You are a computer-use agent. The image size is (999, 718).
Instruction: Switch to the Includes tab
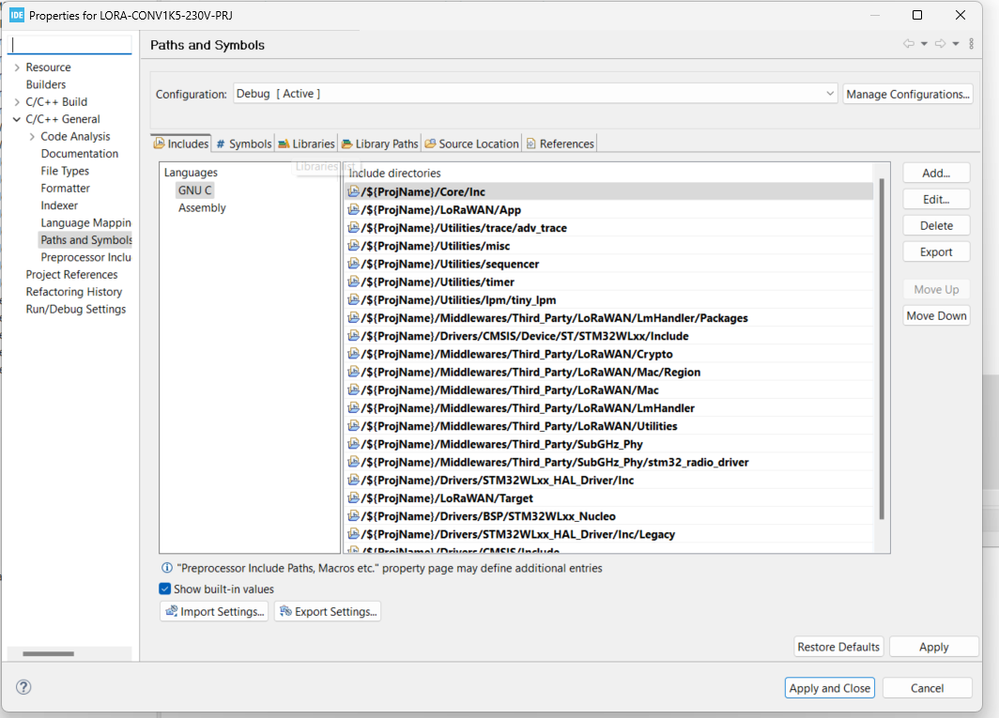(182, 144)
